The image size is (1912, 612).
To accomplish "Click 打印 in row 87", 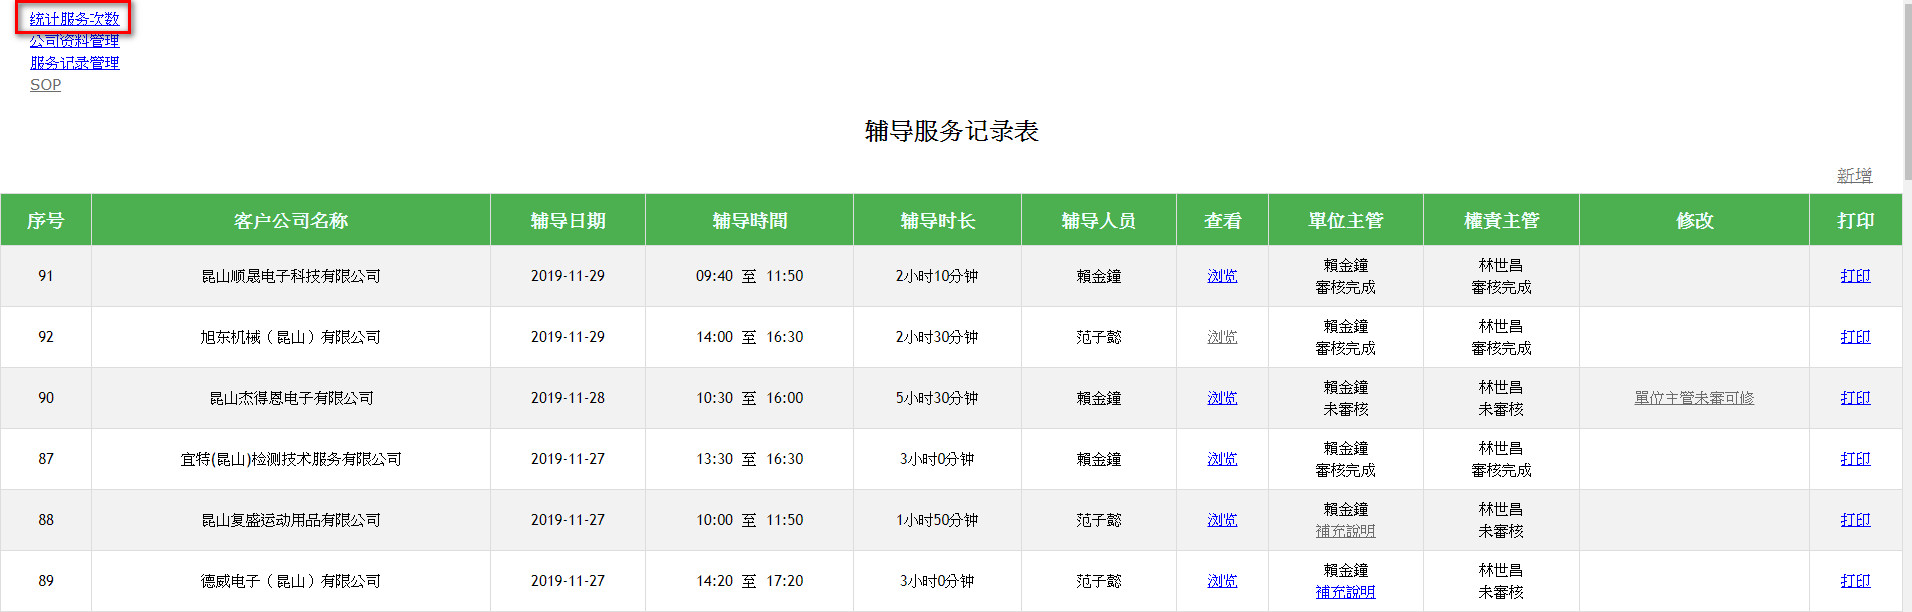I will (x=1855, y=459).
